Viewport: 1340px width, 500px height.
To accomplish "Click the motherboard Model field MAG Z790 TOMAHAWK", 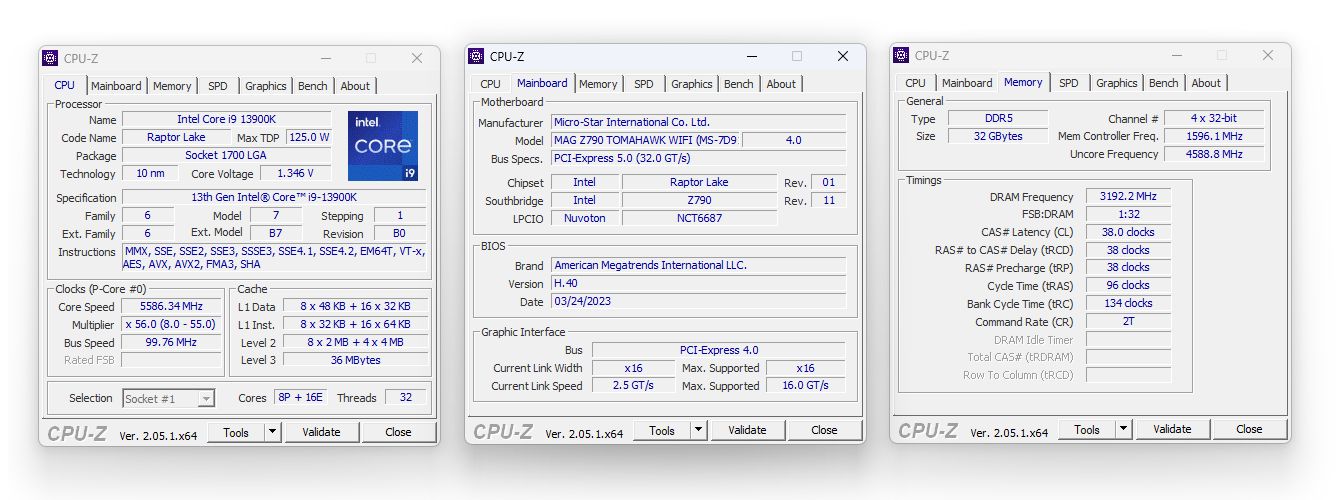I will pos(645,141).
